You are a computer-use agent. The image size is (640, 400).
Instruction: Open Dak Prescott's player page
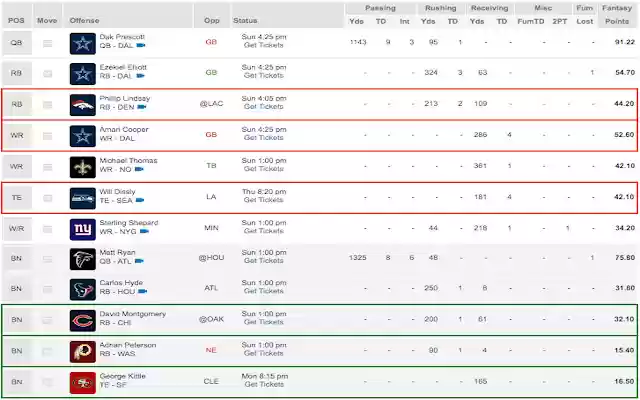122,37
